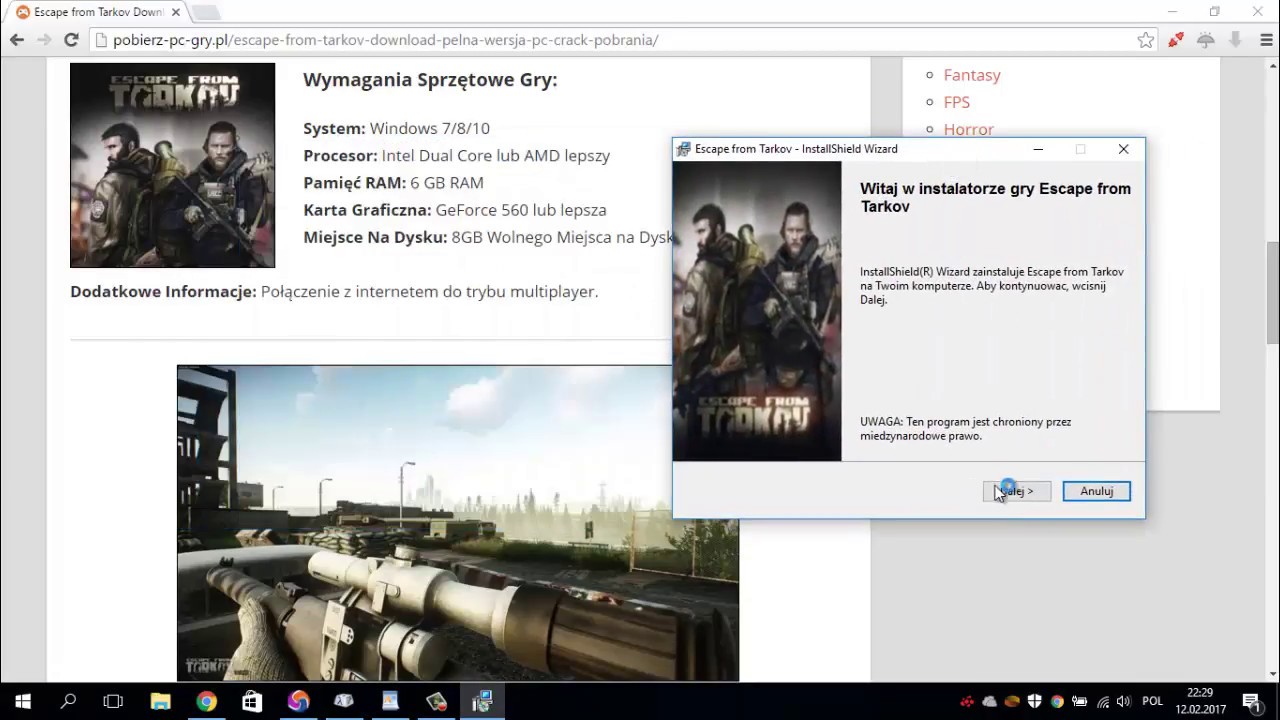Open Task View on taskbar

(x=113, y=701)
